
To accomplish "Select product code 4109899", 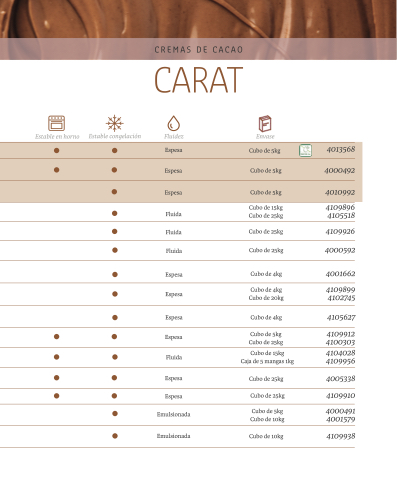I will (340, 290).
